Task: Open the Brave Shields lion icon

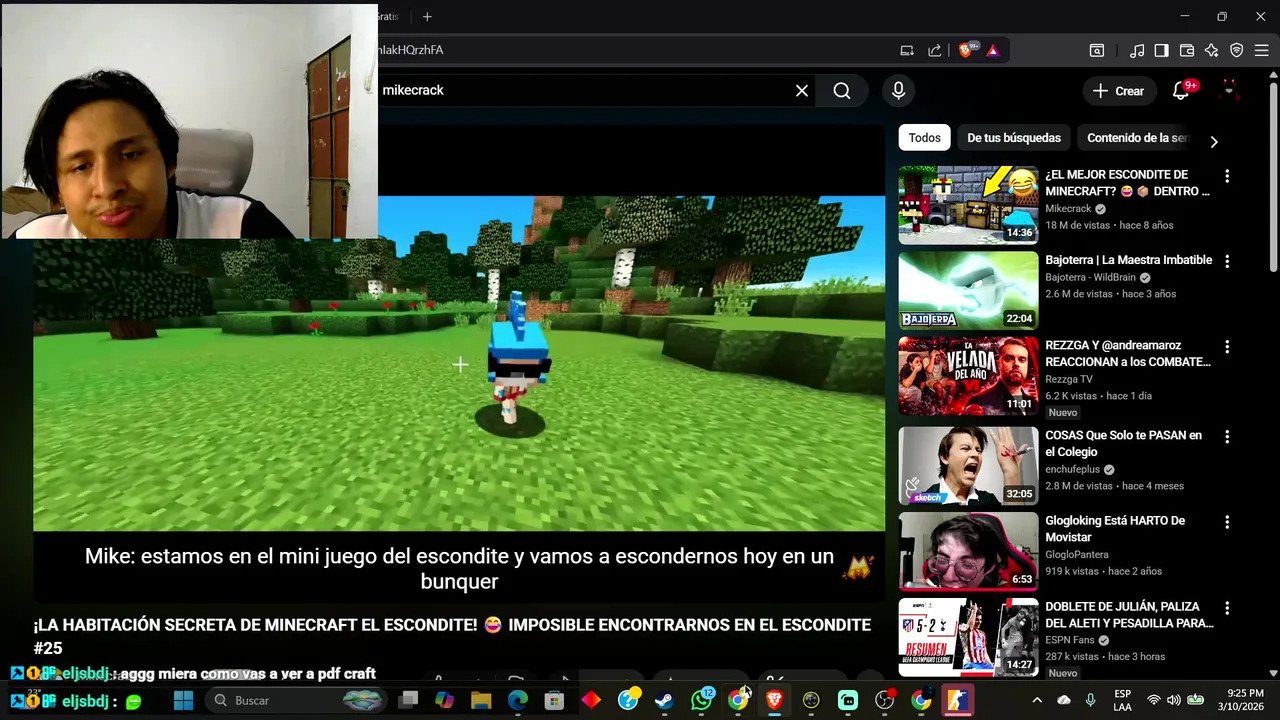Action: point(966,50)
